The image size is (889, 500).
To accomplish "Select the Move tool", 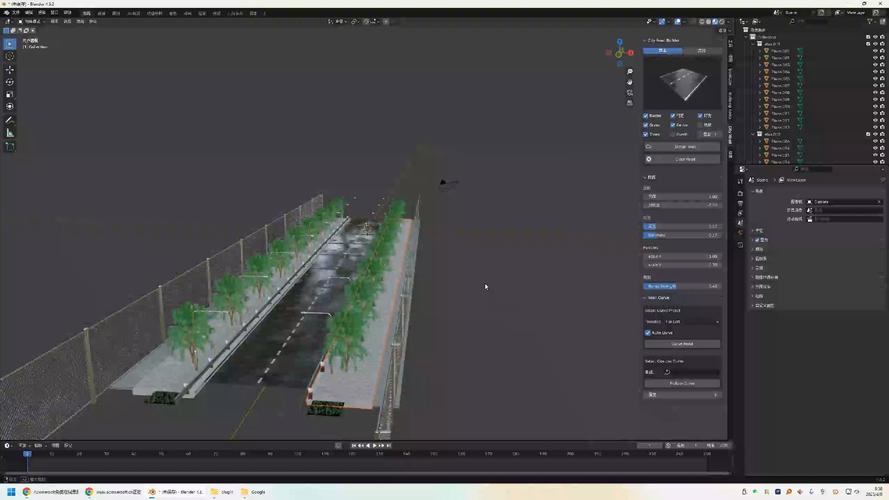I will pyautogui.click(x=10, y=70).
